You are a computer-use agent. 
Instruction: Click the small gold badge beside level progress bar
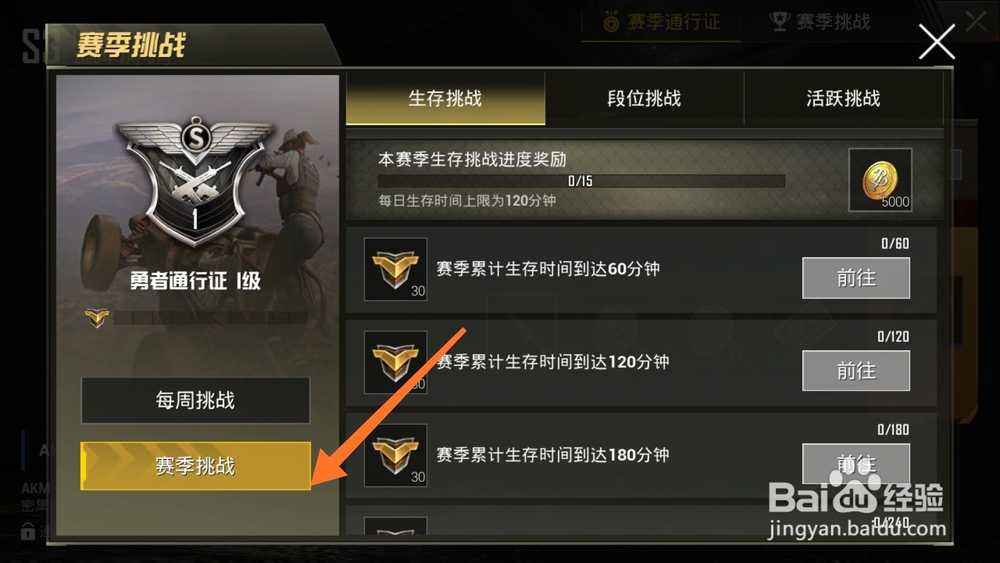point(97,317)
